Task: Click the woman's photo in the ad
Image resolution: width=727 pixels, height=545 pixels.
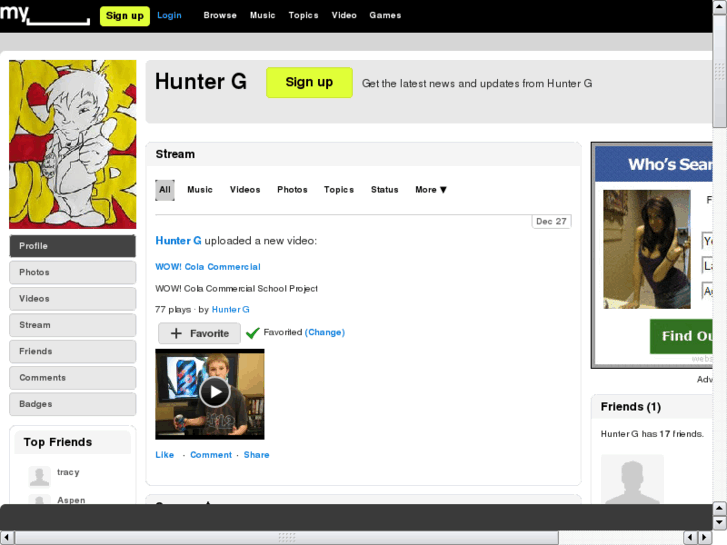Action: pos(647,249)
